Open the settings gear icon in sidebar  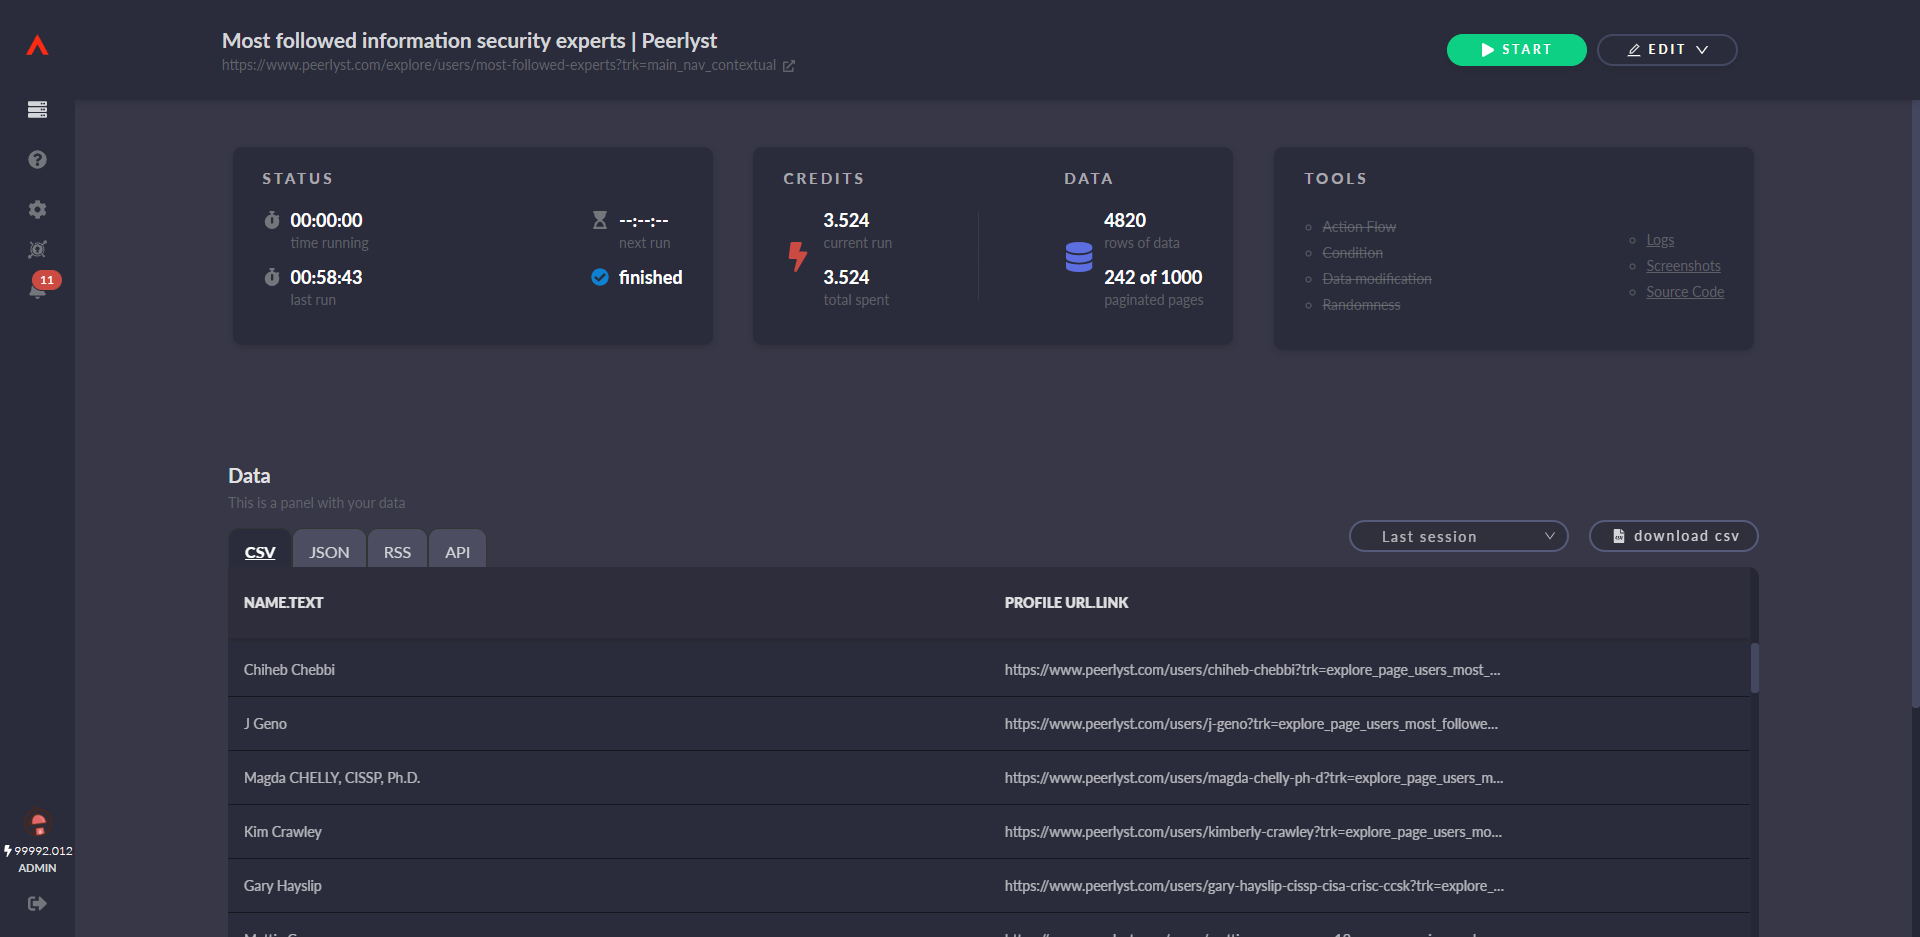37,210
